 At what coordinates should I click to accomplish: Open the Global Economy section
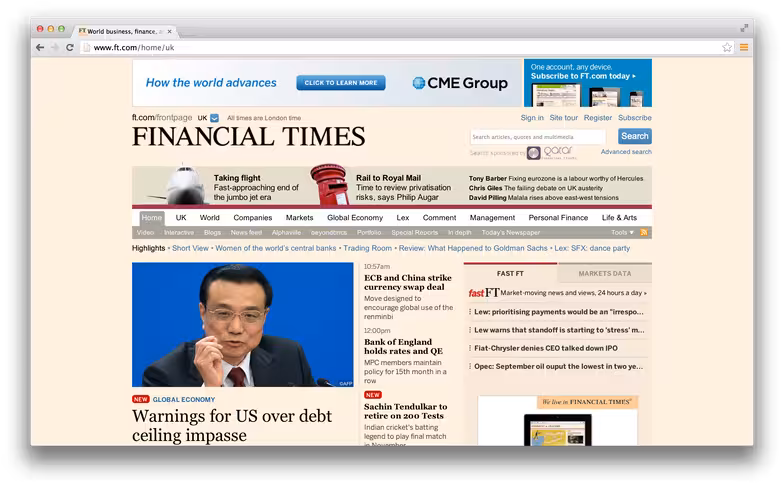[x=355, y=218]
